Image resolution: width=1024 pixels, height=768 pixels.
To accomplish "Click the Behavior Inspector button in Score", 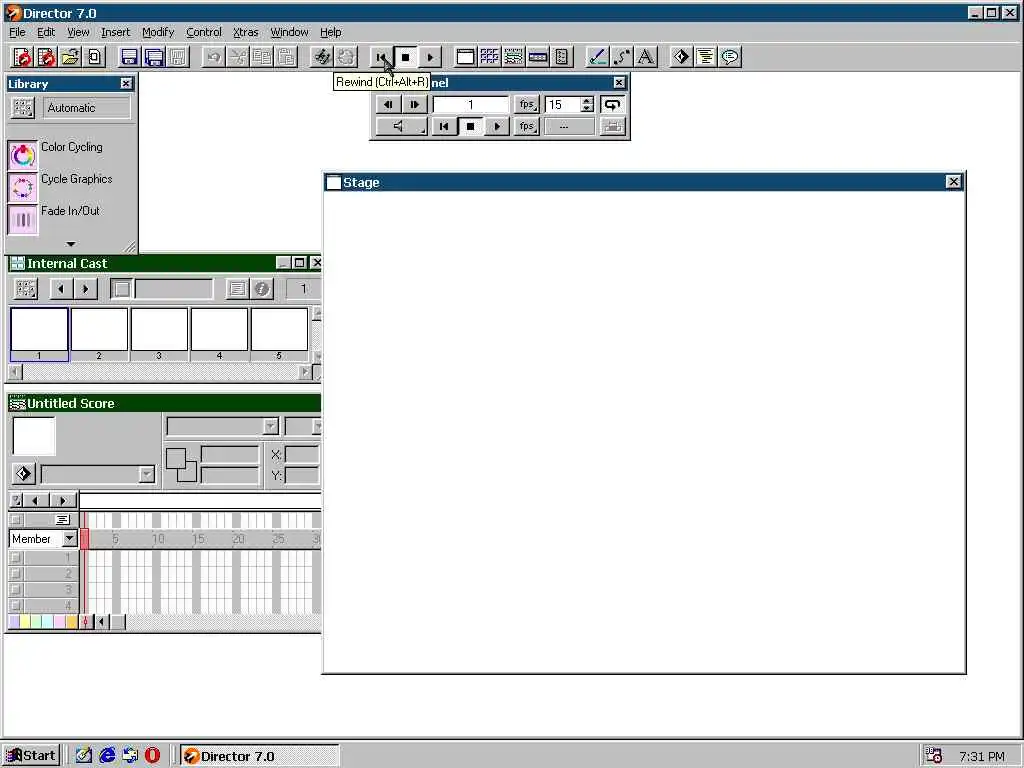I will tap(24, 473).
